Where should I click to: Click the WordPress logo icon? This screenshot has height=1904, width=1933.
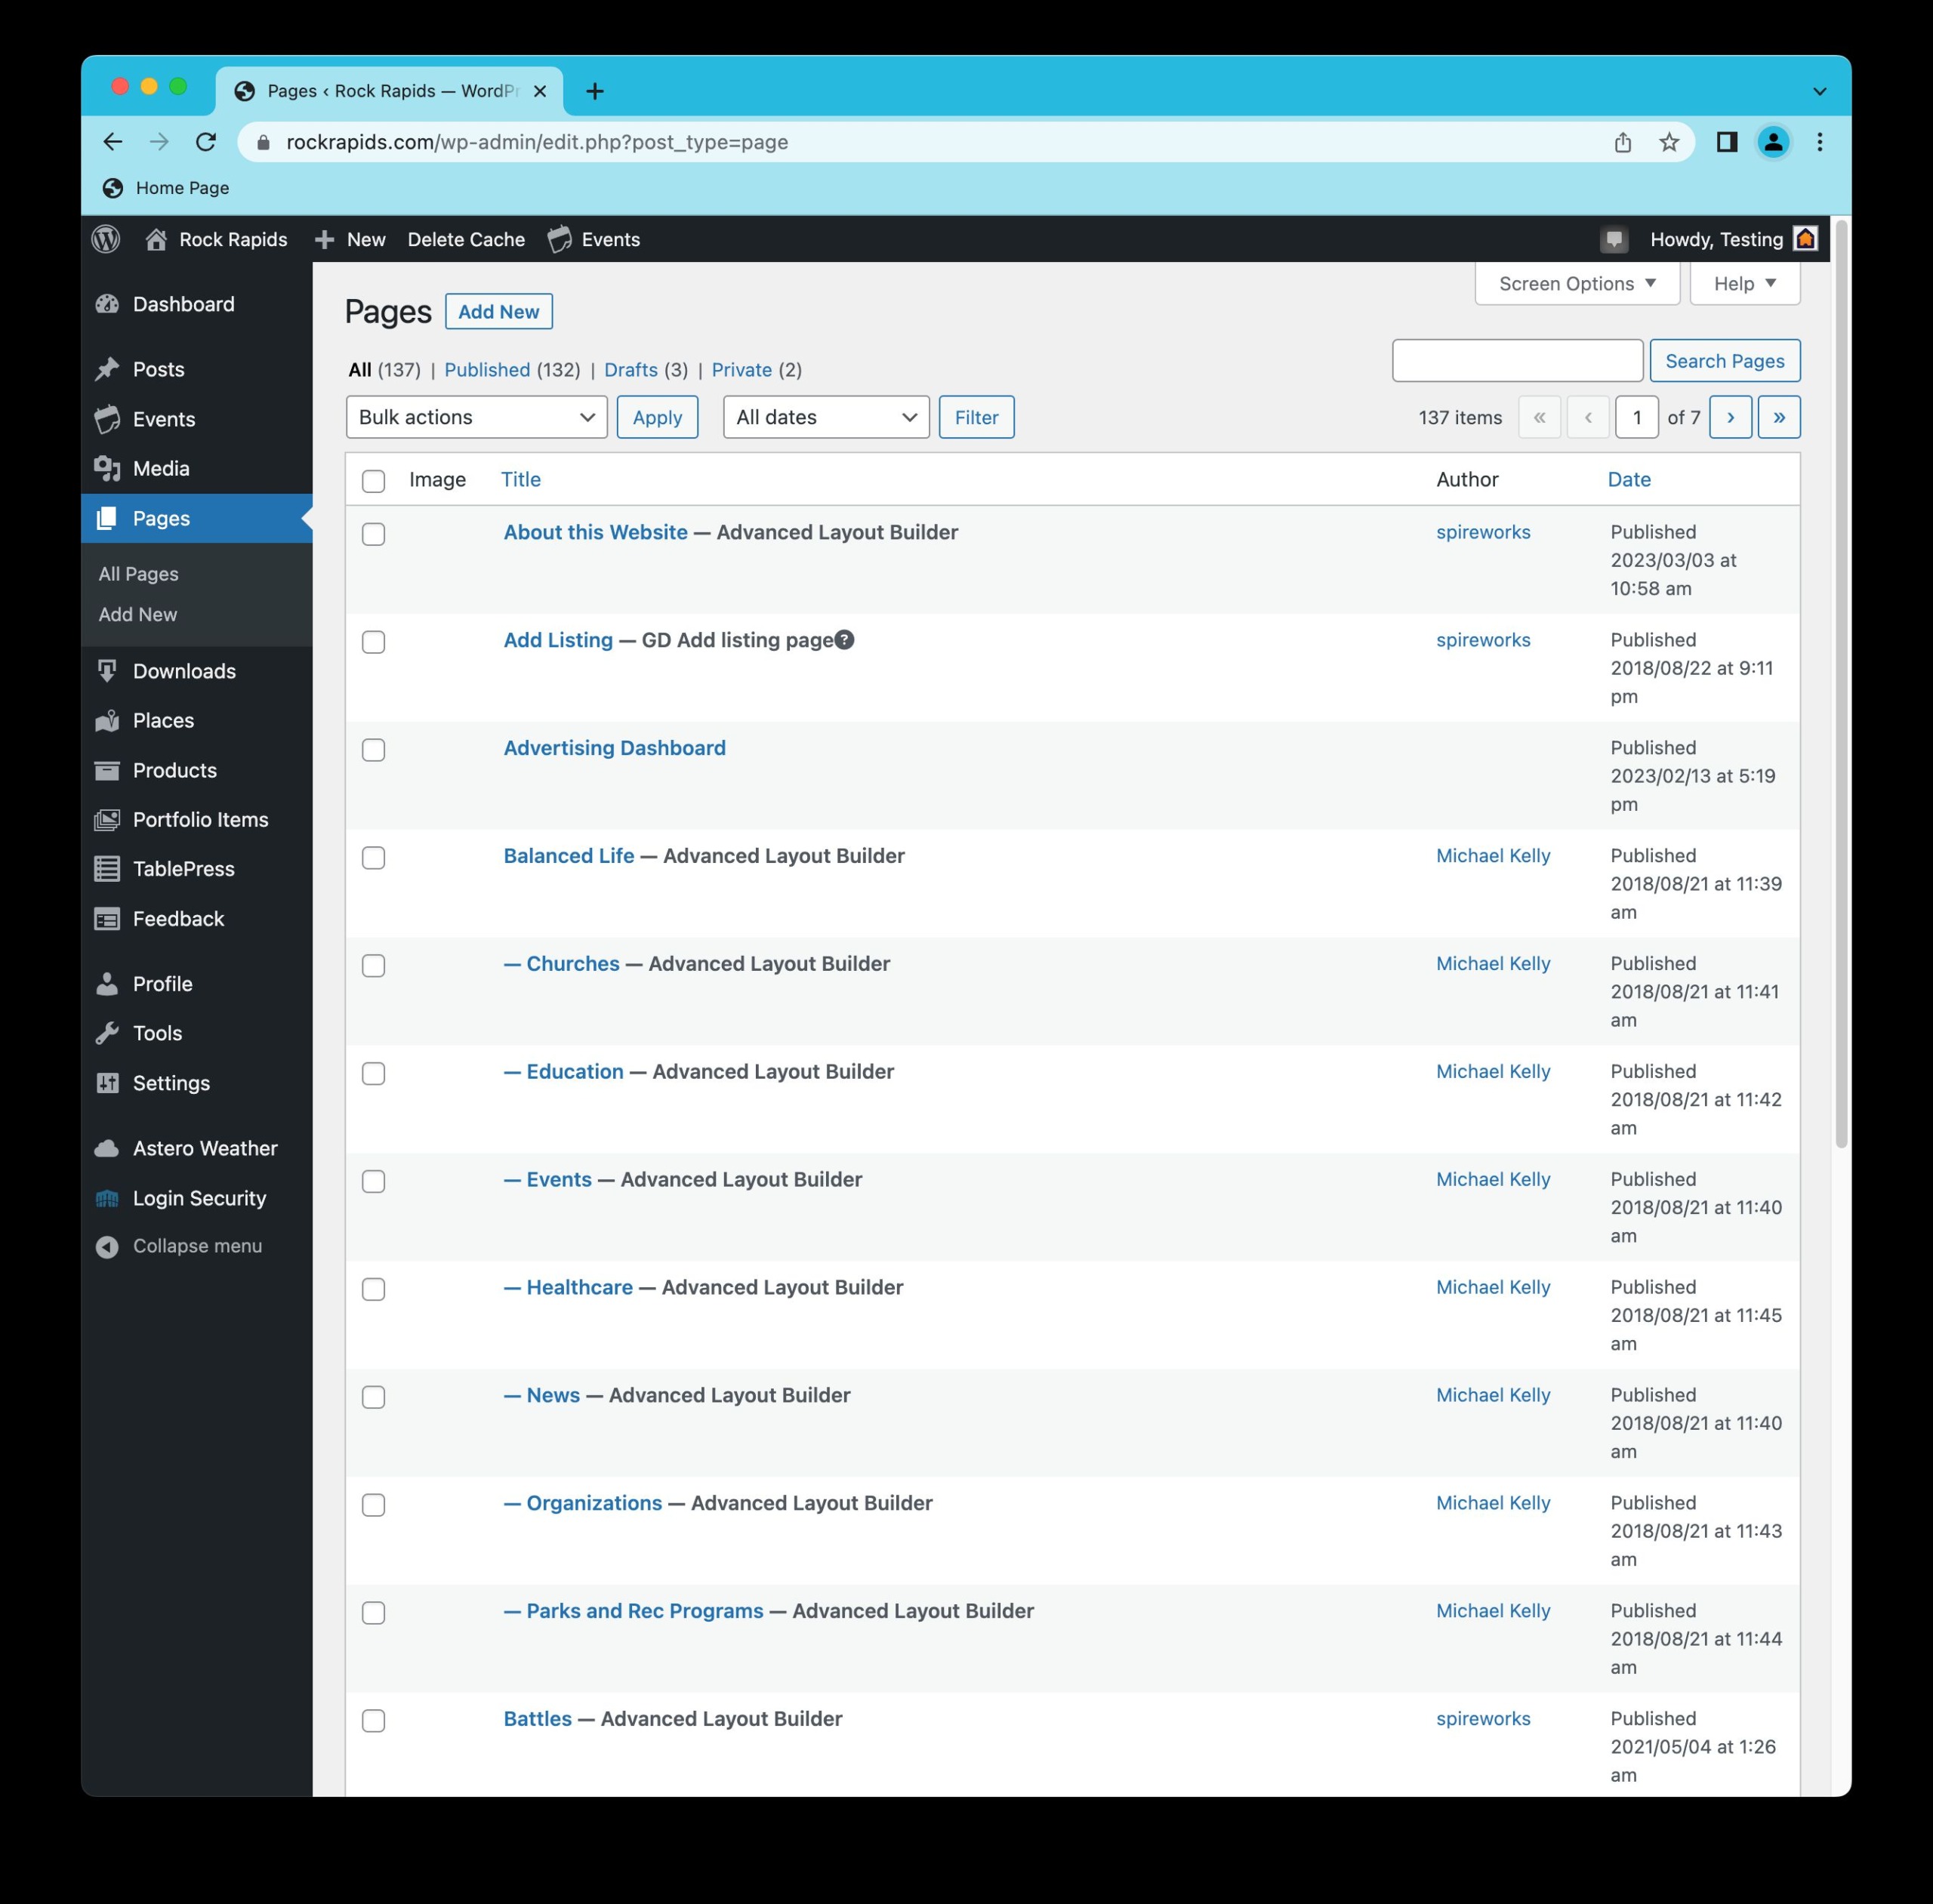106,239
